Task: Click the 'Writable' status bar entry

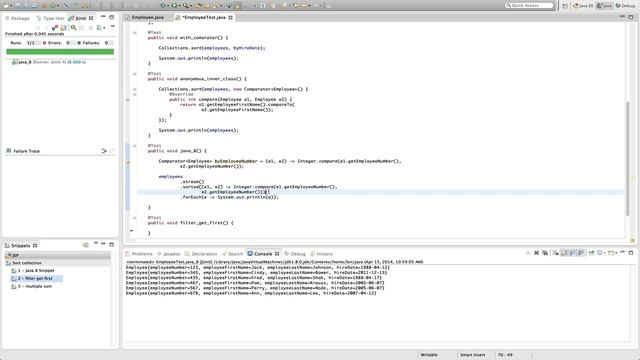Action: click(x=429, y=355)
